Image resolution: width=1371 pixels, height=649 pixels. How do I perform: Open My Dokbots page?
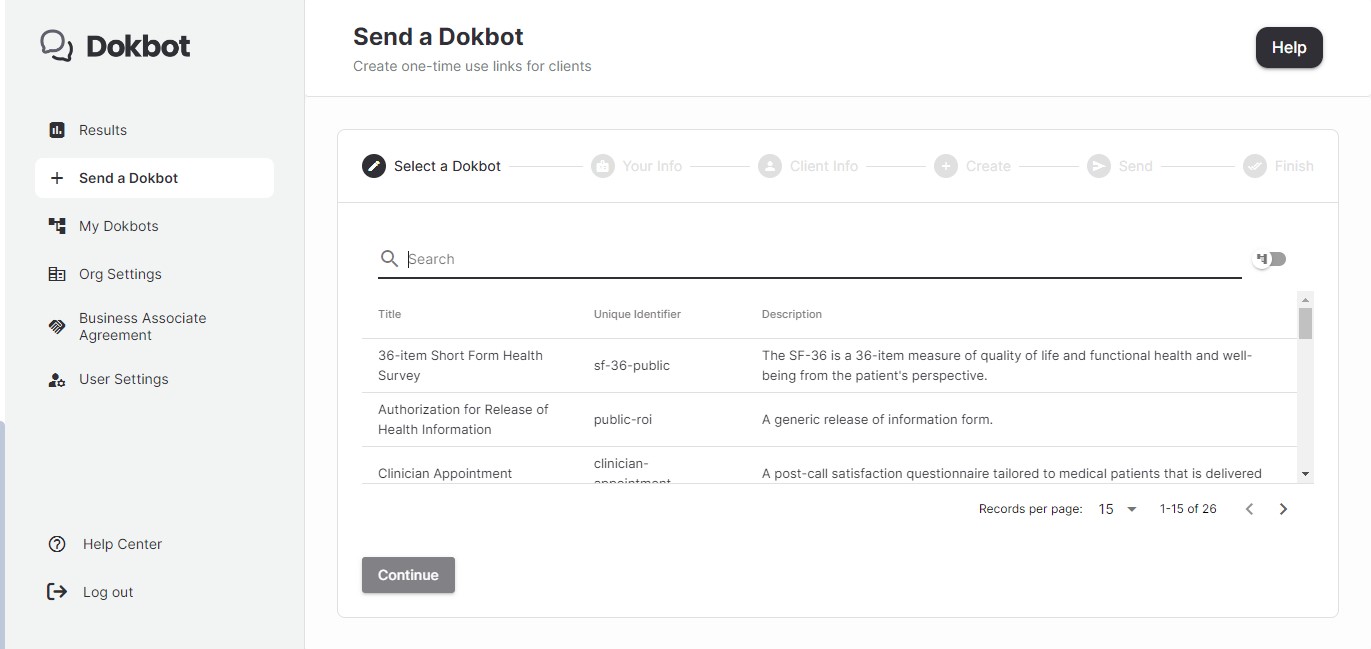click(154, 226)
